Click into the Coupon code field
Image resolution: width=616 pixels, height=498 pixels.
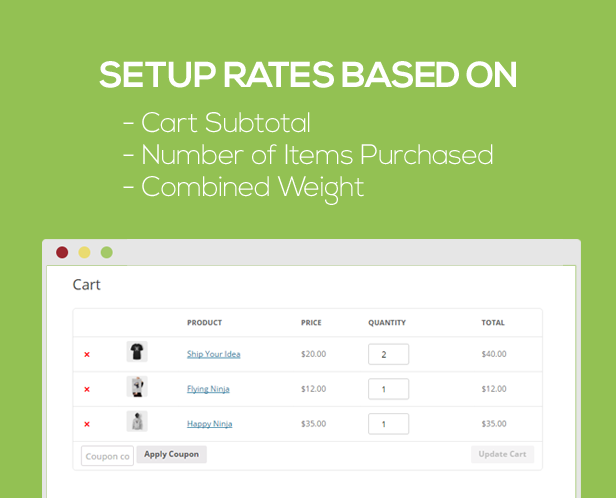[107, 456]
